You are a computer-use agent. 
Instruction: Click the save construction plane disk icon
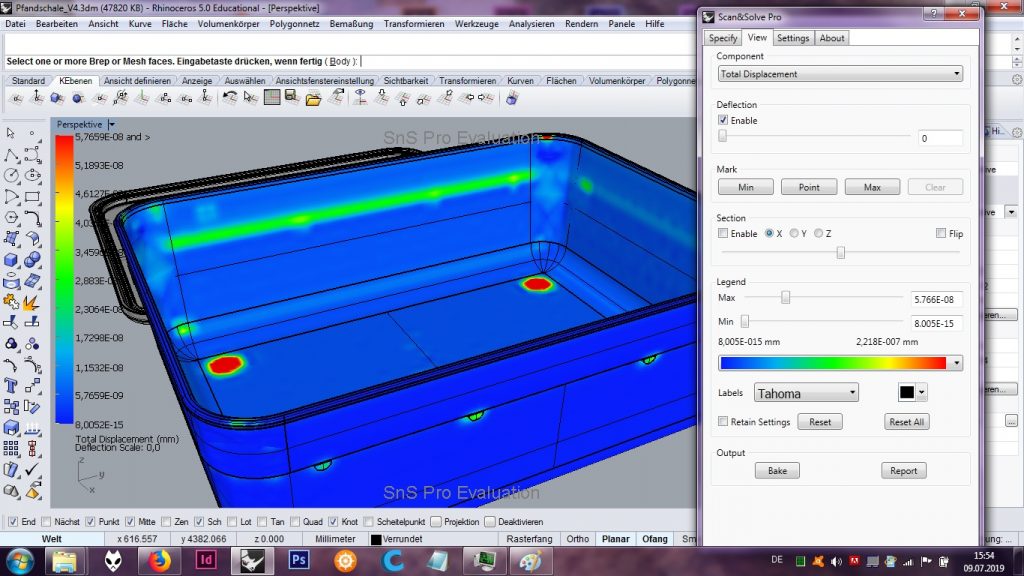click(292, 98)
